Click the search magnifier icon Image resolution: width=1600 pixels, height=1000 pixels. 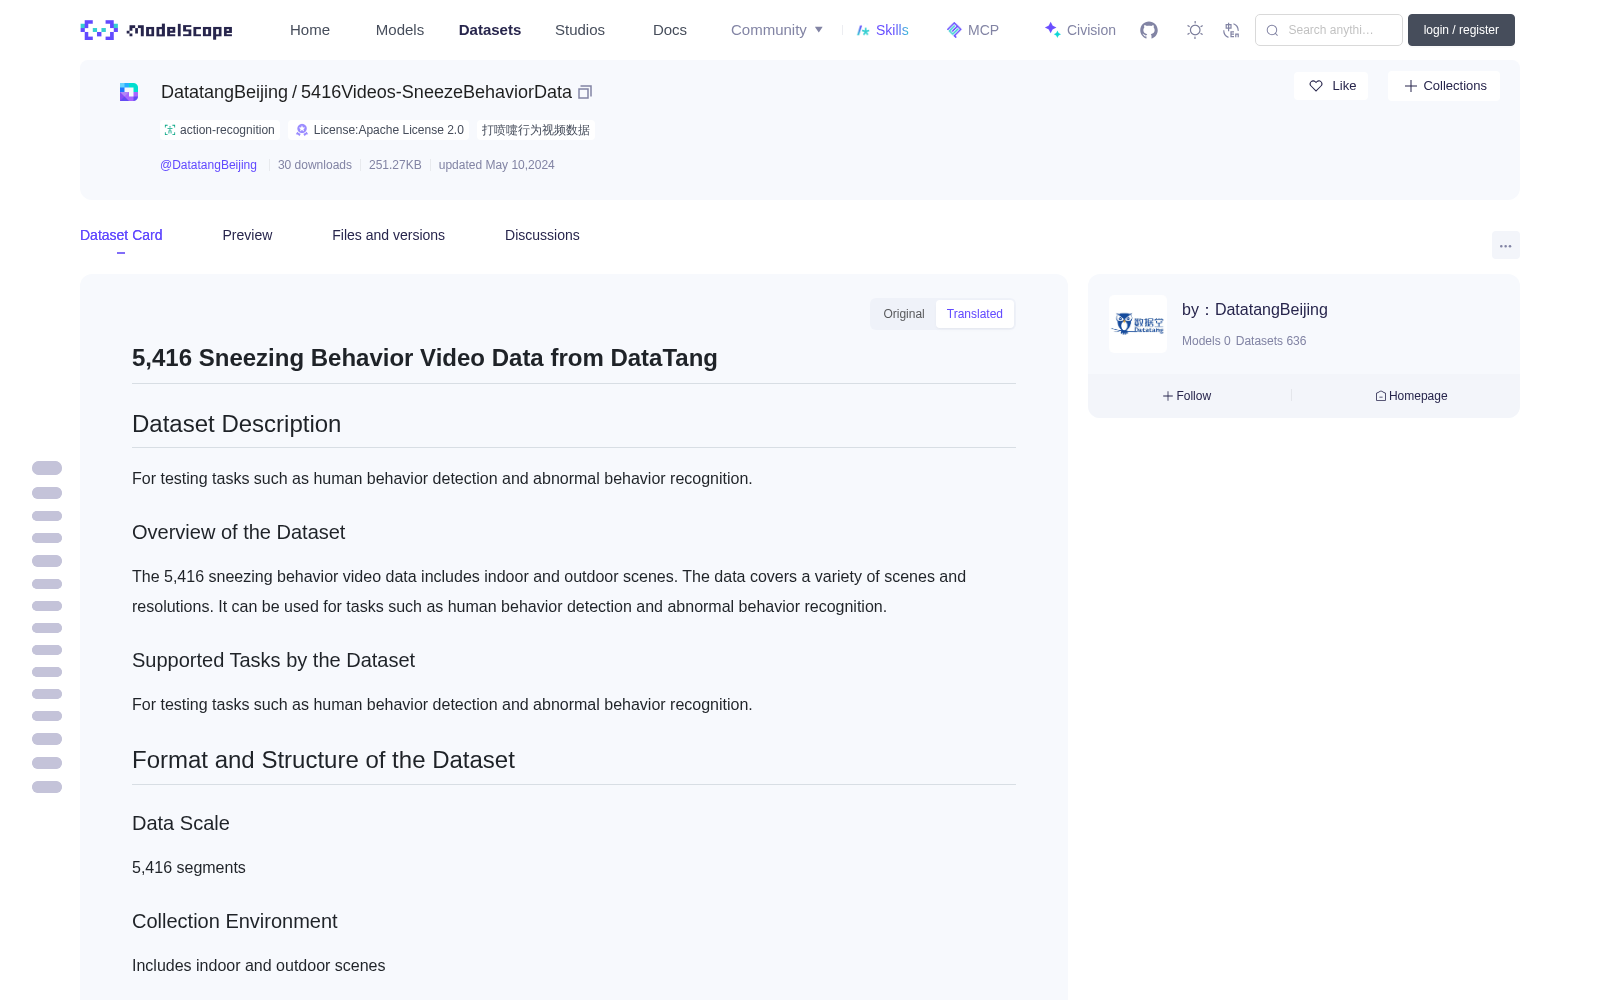[x=1272, y=30]
